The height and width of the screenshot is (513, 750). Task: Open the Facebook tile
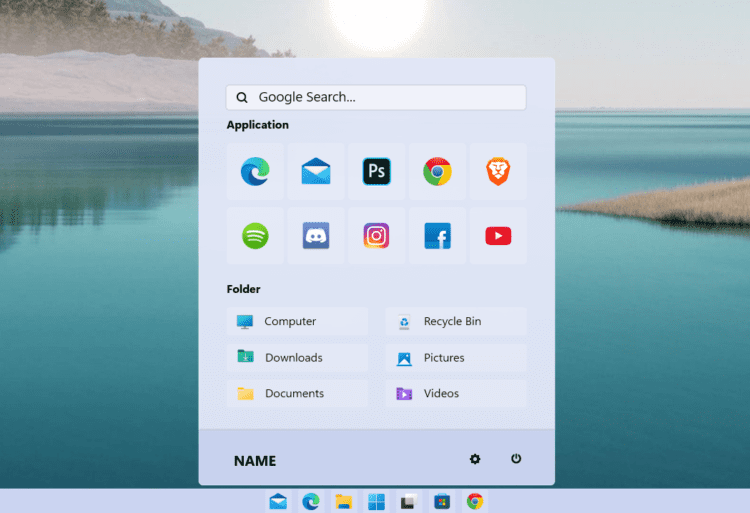(x=437, y=236)
